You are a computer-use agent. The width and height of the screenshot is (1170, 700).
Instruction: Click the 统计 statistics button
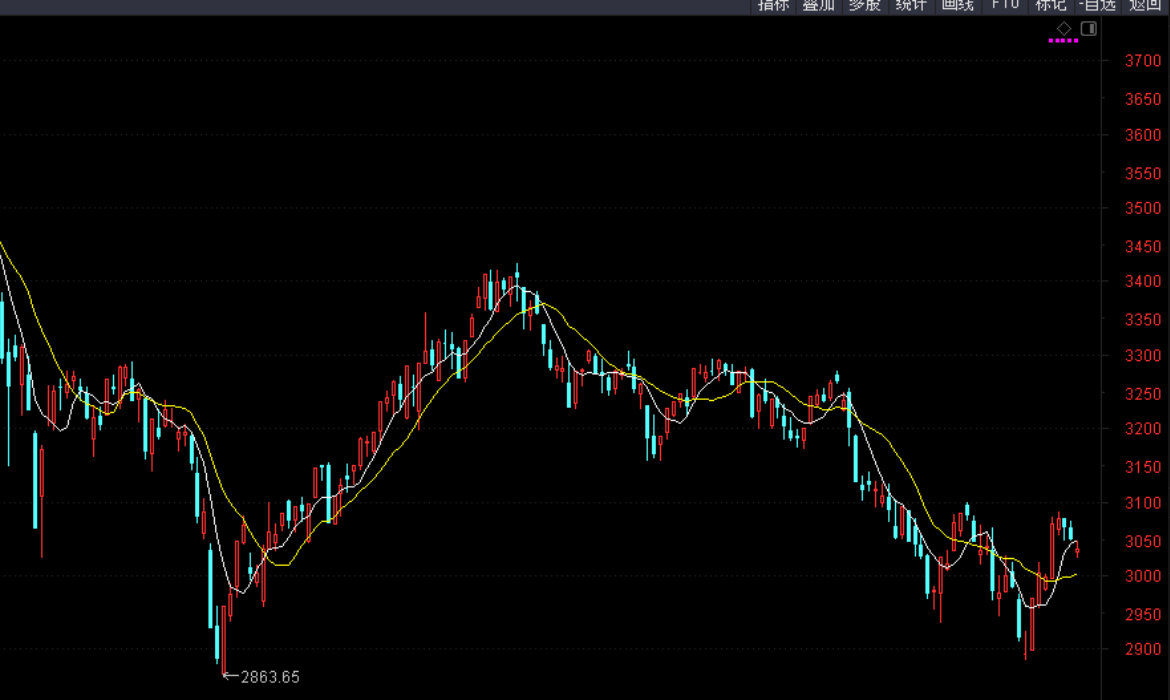click(x=910, y=5)
